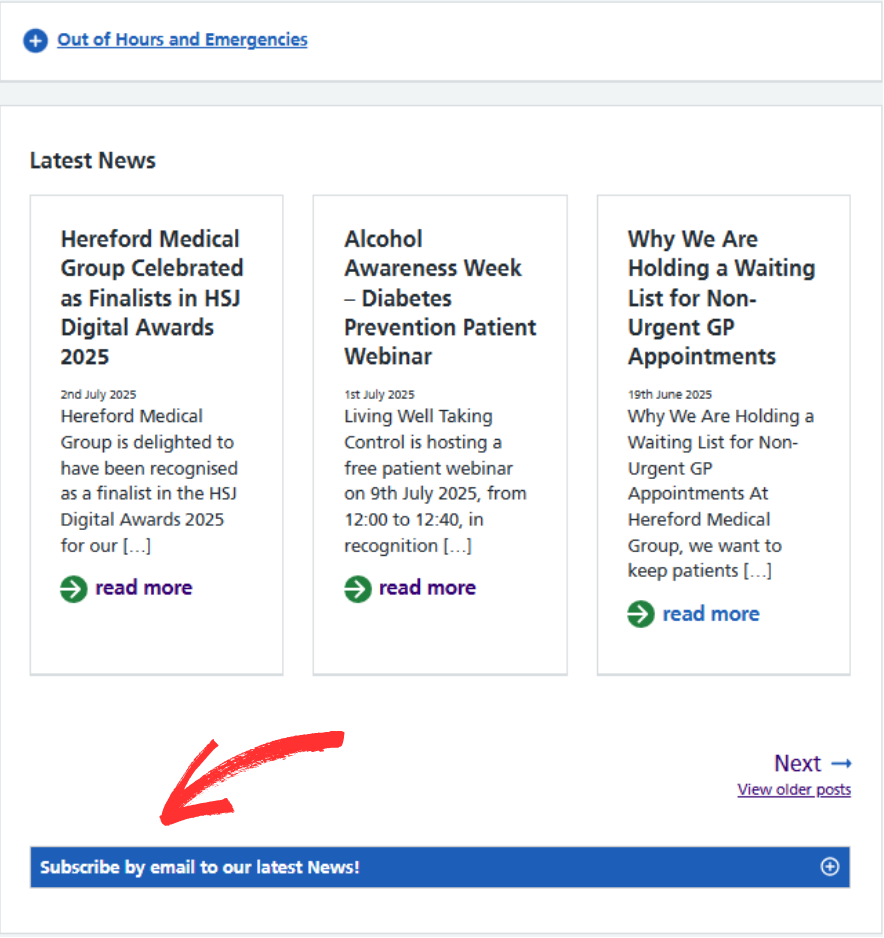Image resolution: width=884 pixels, height=938 pixels.
Task: Go to the Next news page
Action: pyautogui.click(x=798, y=764)
